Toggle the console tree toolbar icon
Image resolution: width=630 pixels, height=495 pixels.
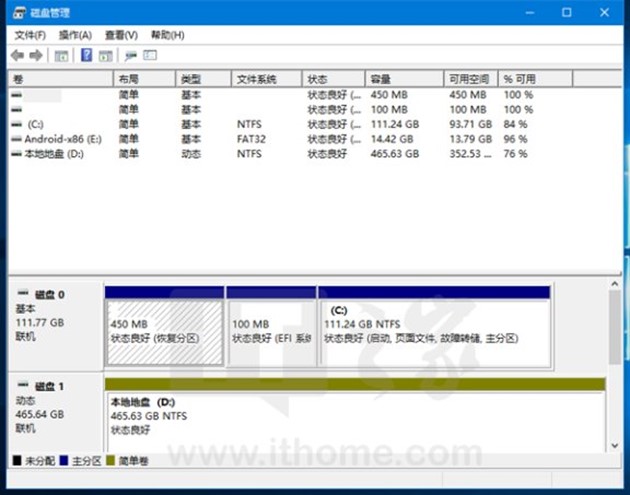click(x=61, y=56)
